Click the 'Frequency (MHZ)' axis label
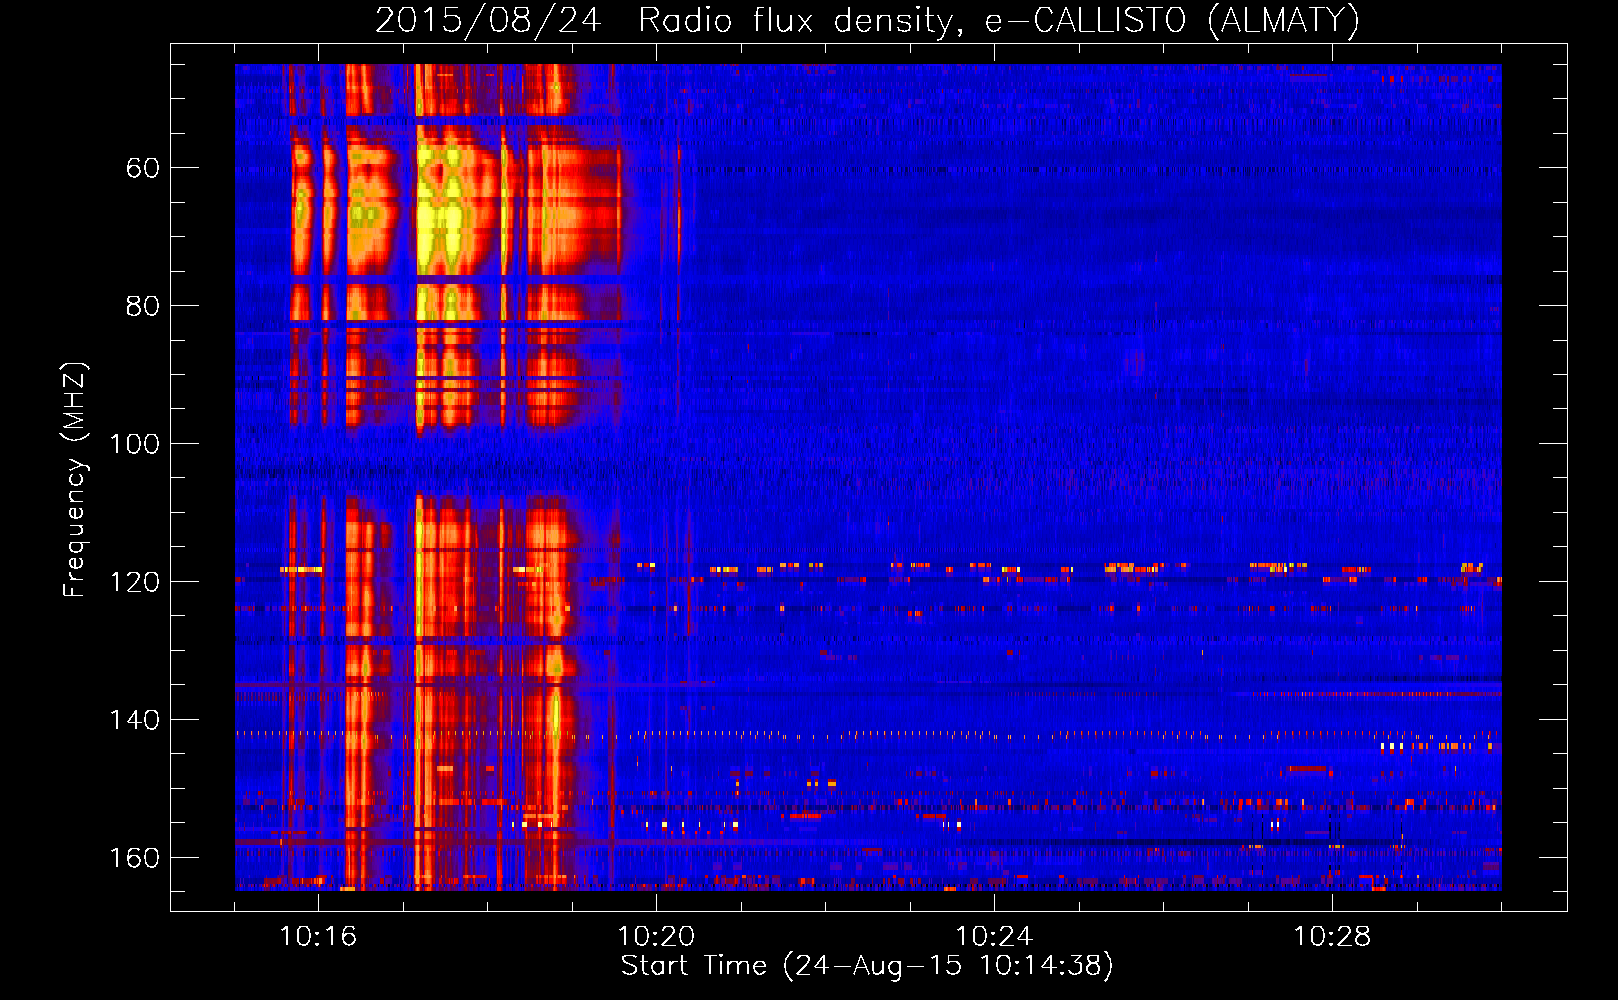 pyautogui.click(x=75, y=480)
